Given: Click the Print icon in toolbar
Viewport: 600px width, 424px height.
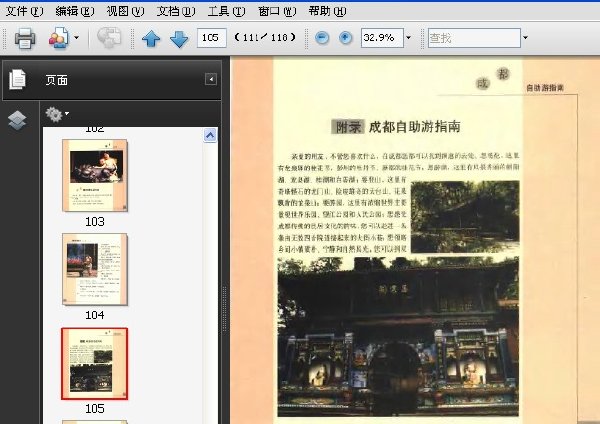Looking at the screenshot, I should pyautogui.click(x=25, y=38).
